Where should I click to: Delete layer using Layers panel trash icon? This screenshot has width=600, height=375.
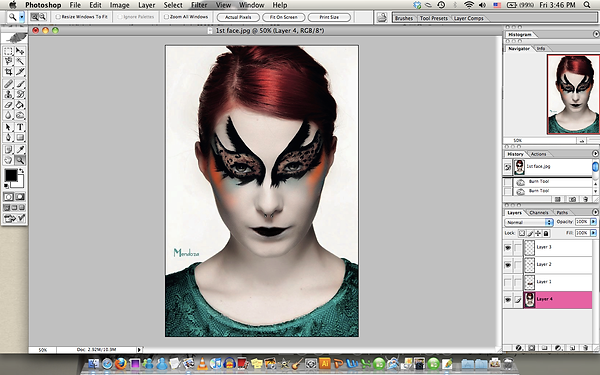pyautogui.click(x=585, y=348)
